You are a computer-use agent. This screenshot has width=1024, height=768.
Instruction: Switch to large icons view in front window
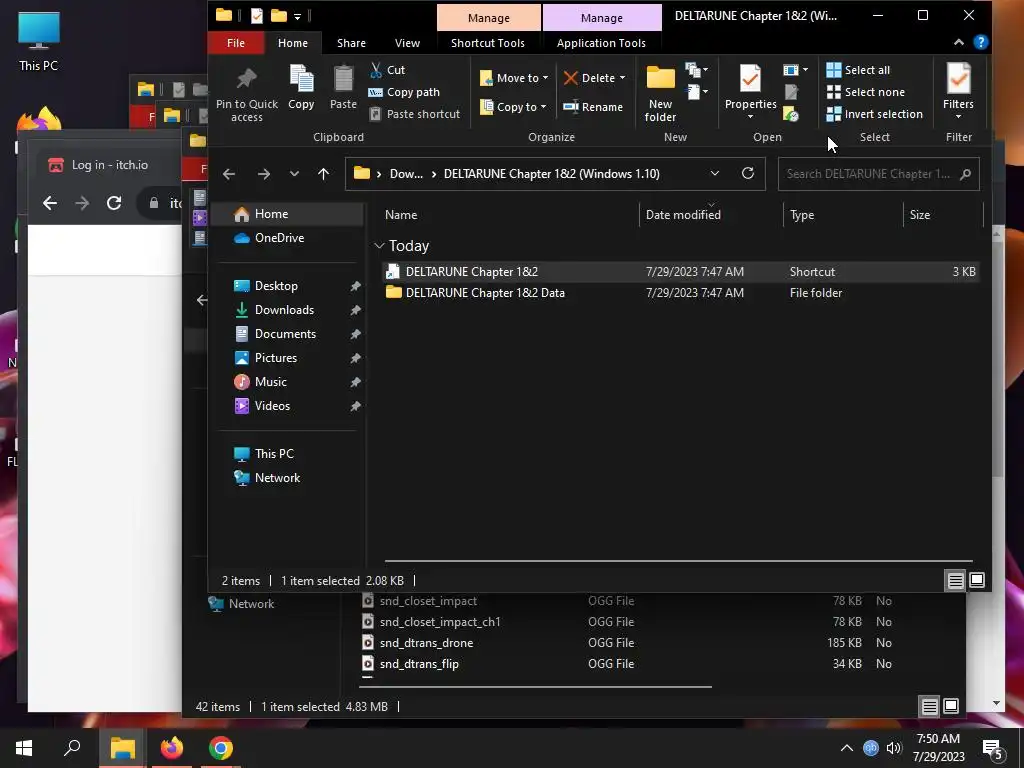[977, 580]
